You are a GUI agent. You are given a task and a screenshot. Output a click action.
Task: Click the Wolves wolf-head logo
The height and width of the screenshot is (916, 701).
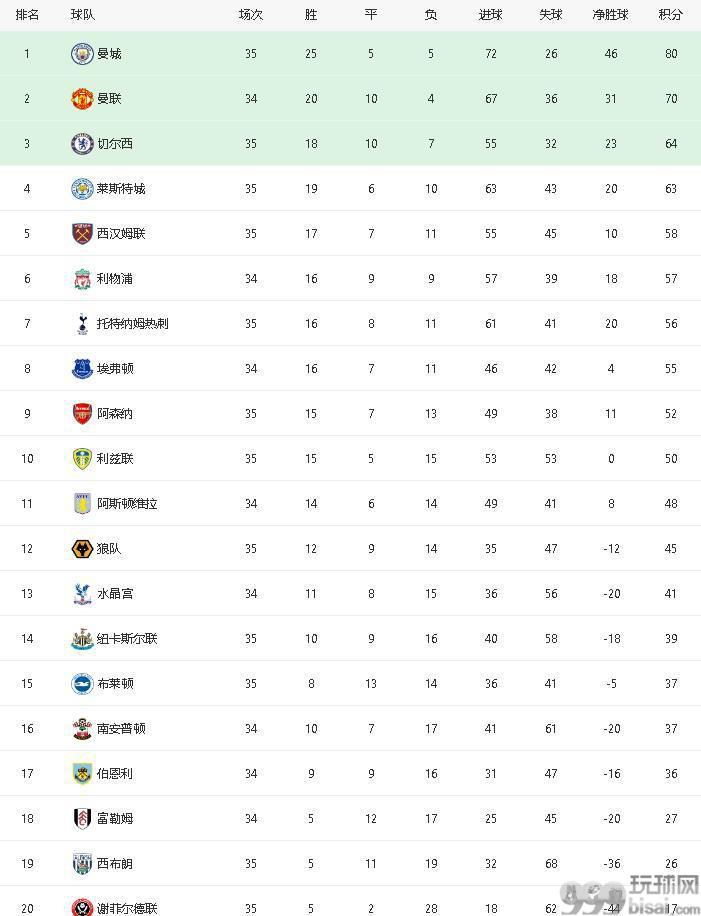point(82,549)
